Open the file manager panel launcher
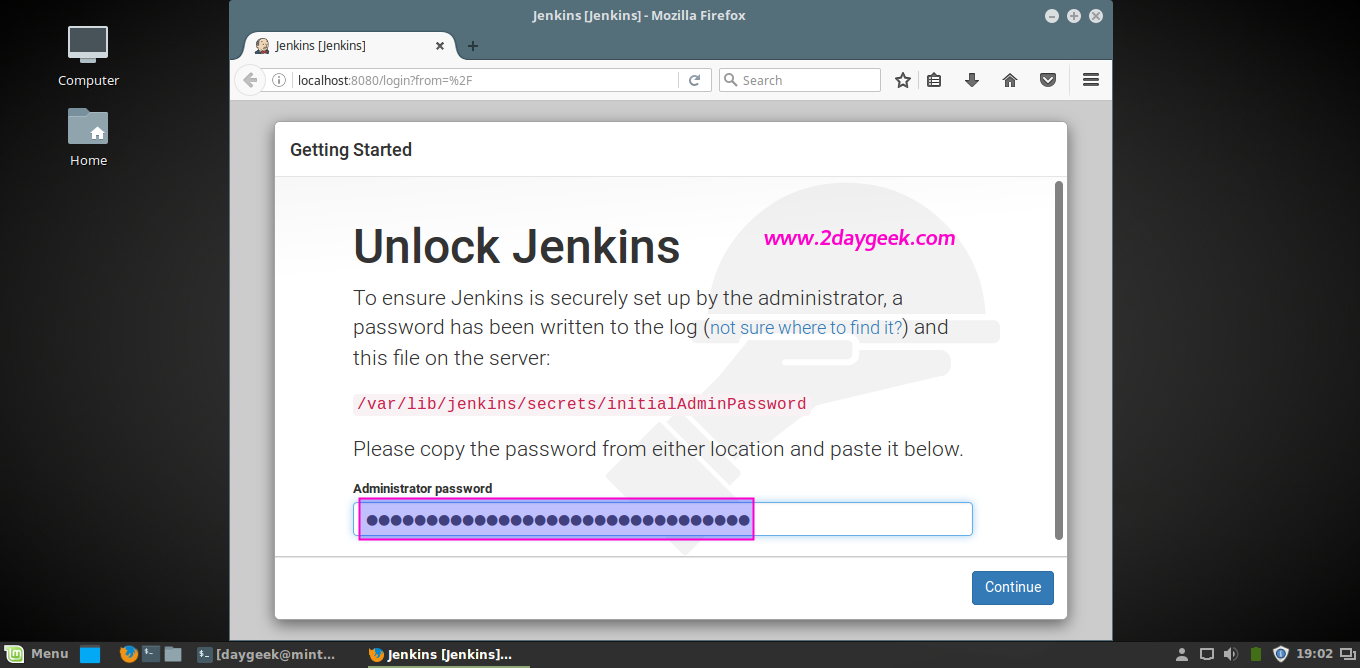Viewport: 1360px width, 668px height. point(173,654)
